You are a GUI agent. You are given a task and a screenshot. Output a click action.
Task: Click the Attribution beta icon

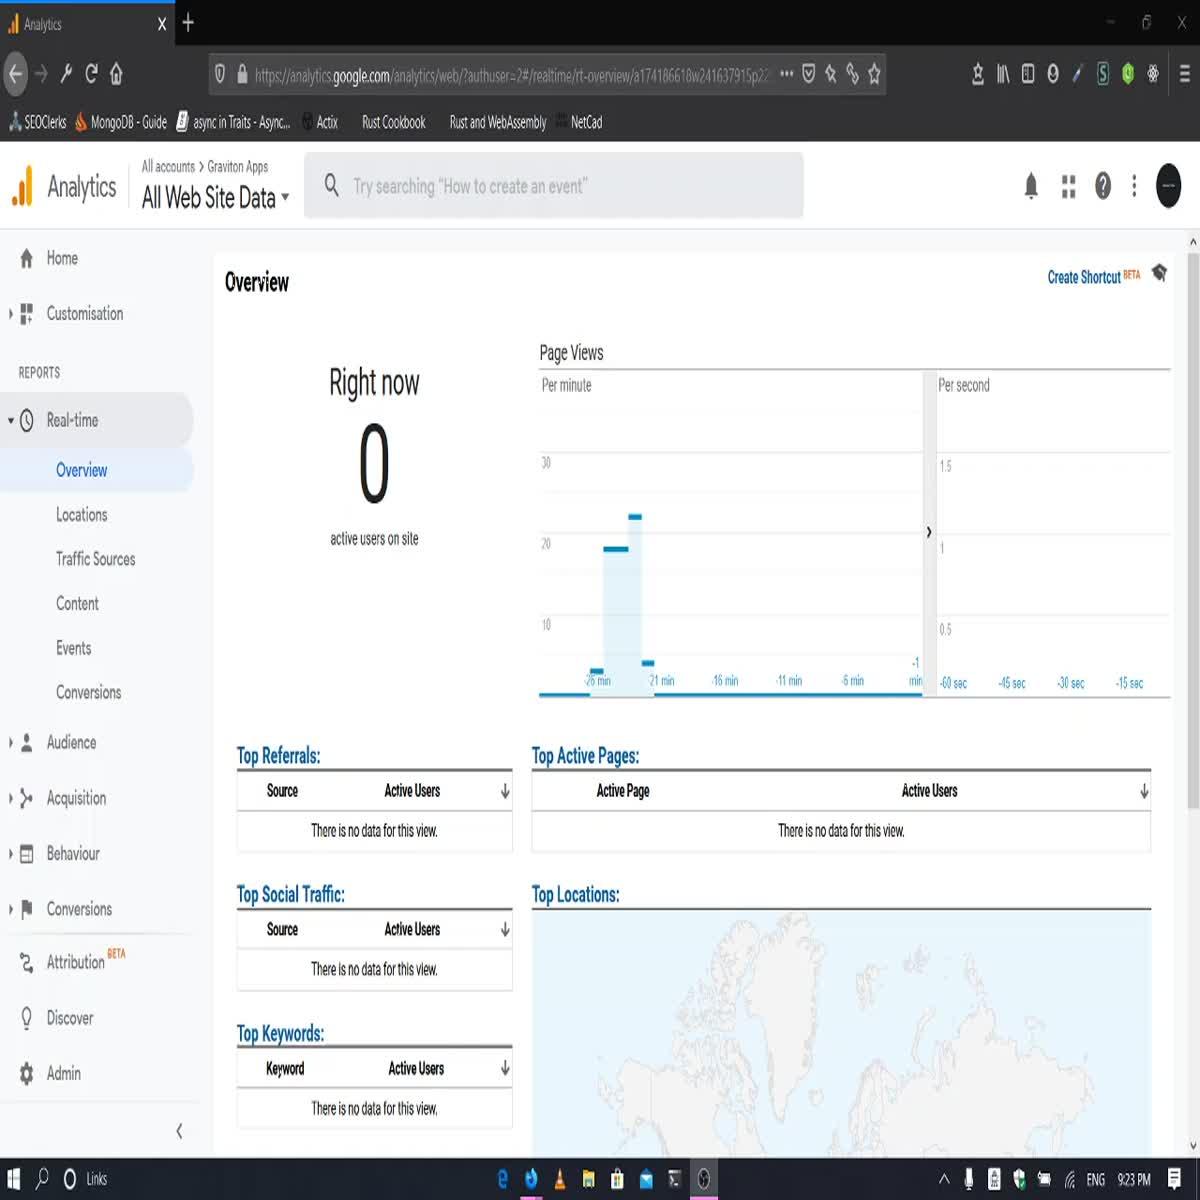pos(25,962)
